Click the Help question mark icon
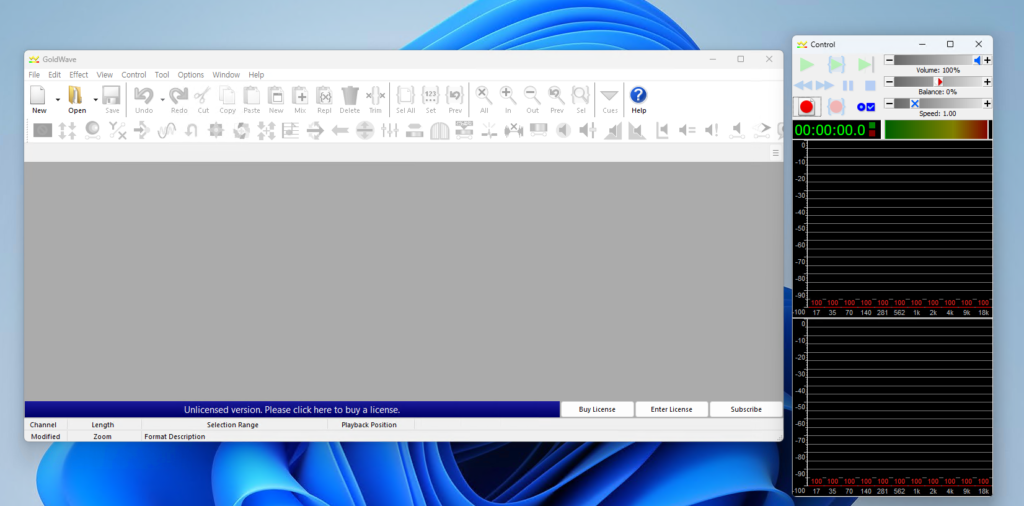1024x506 pixels. [638, 96]
